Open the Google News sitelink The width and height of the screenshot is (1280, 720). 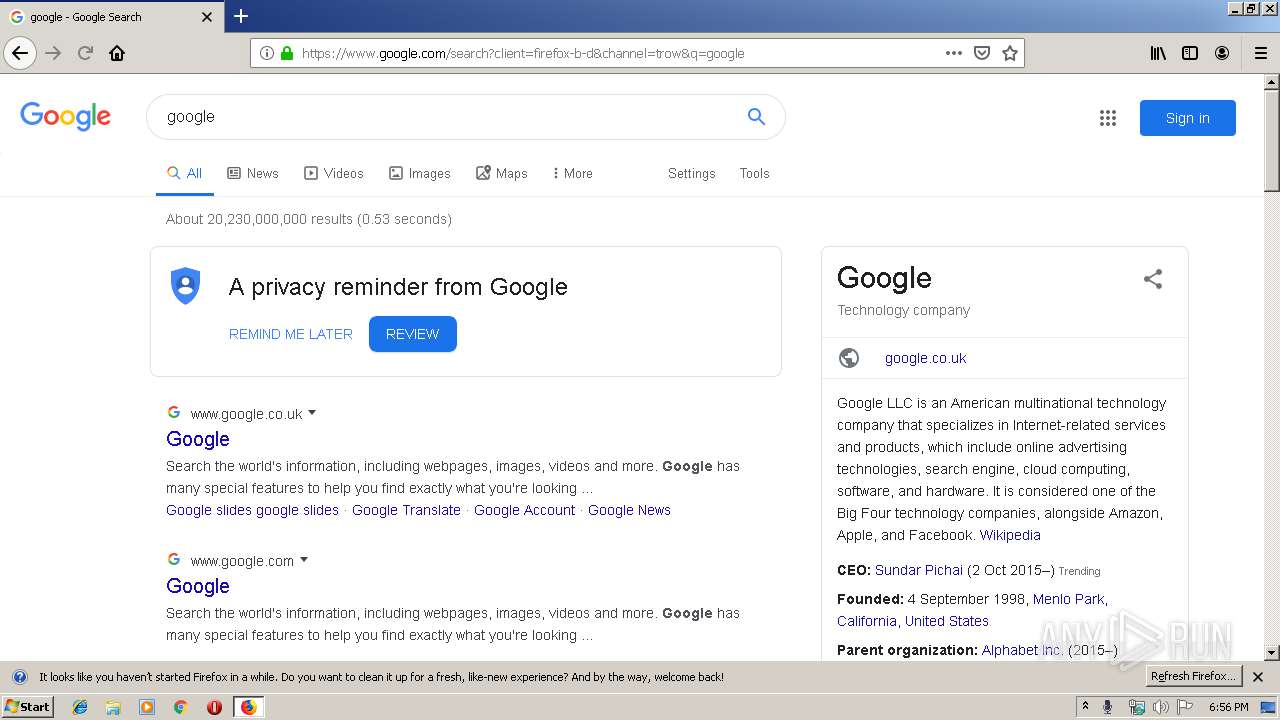pyautogui.click(x=629, y=510)
